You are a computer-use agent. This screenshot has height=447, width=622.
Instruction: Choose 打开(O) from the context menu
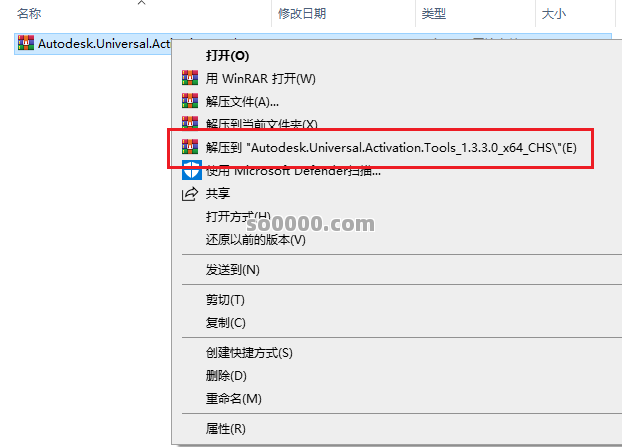pos(227,55)
